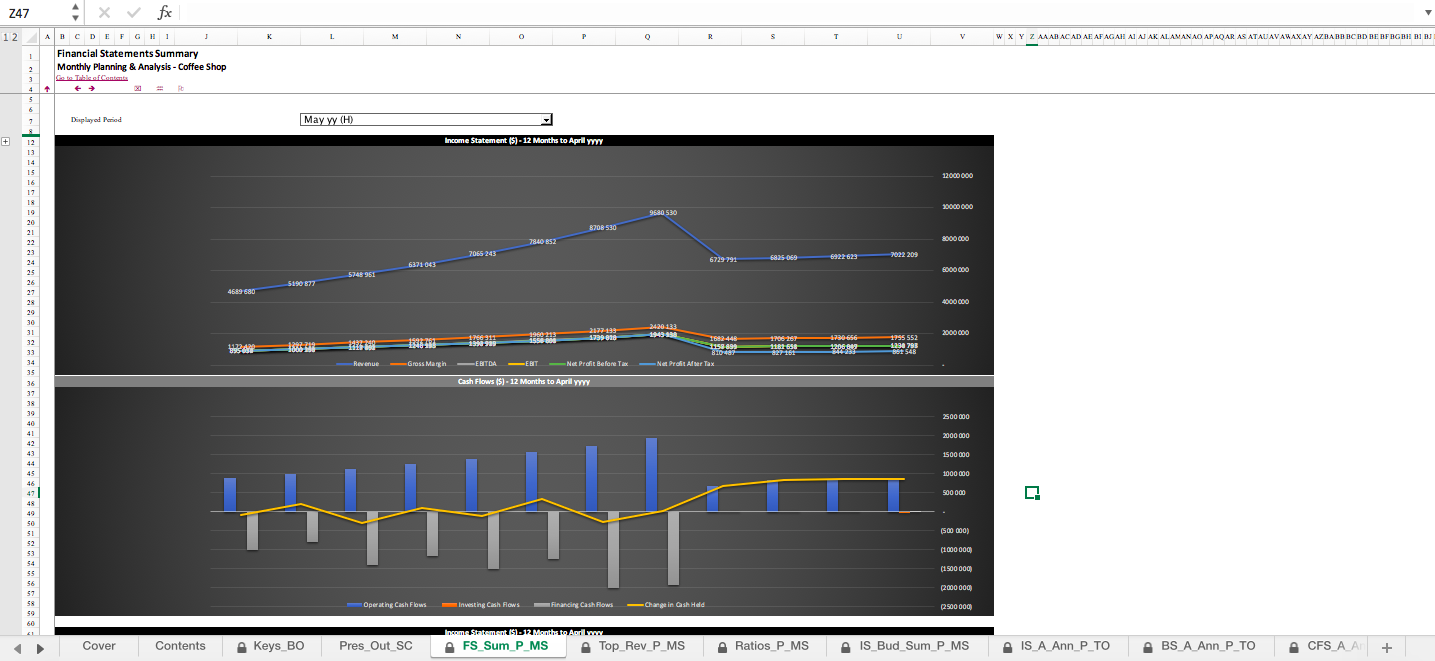Click inside the formula bar input
1435x661 pixels.
pyautogui.click(x=800, y=13)
